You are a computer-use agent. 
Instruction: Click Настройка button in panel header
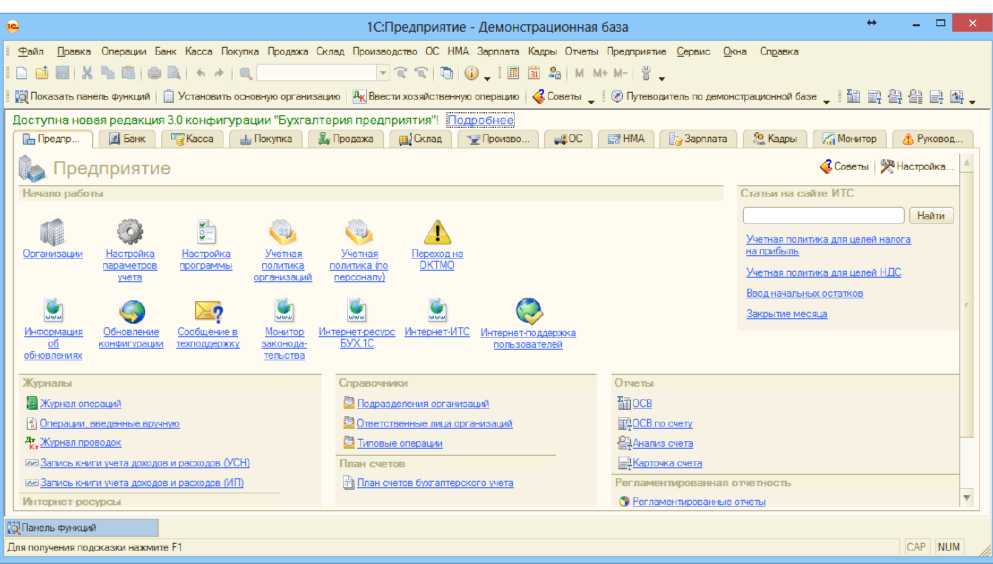click(x=916, y=166)
